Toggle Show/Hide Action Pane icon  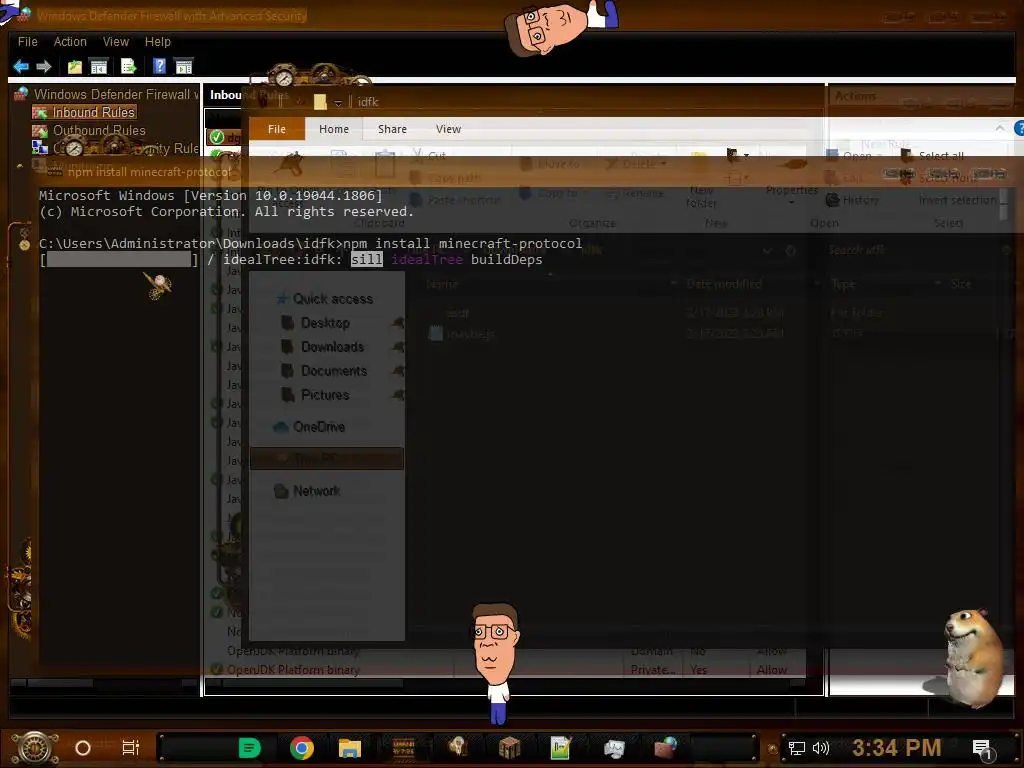coord(184,67)
